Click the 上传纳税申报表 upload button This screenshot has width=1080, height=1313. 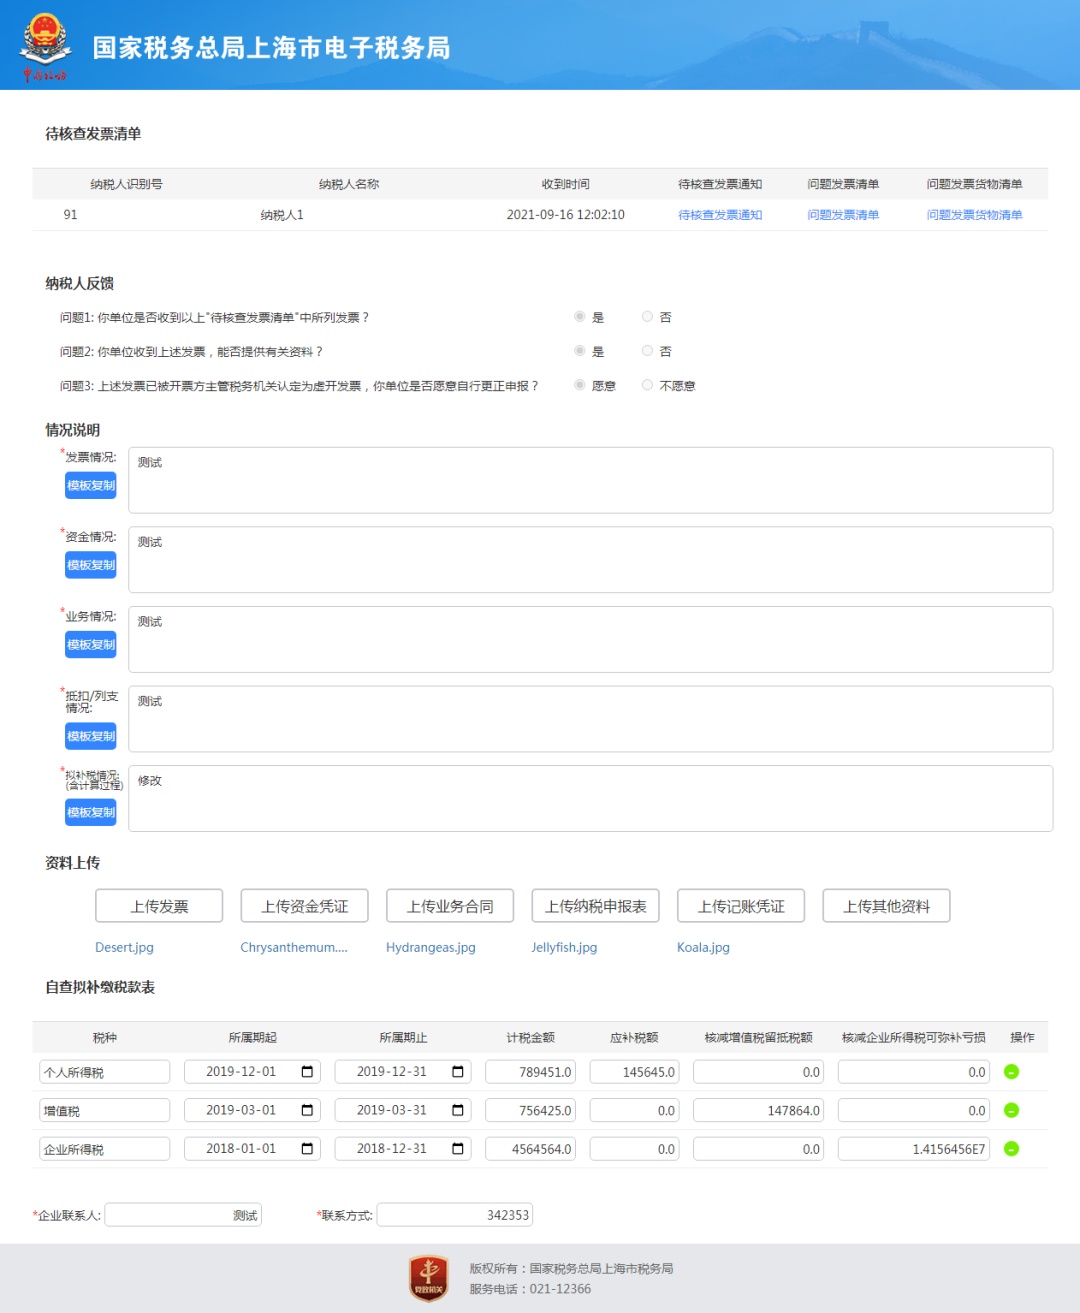click(x=595, y=906)
